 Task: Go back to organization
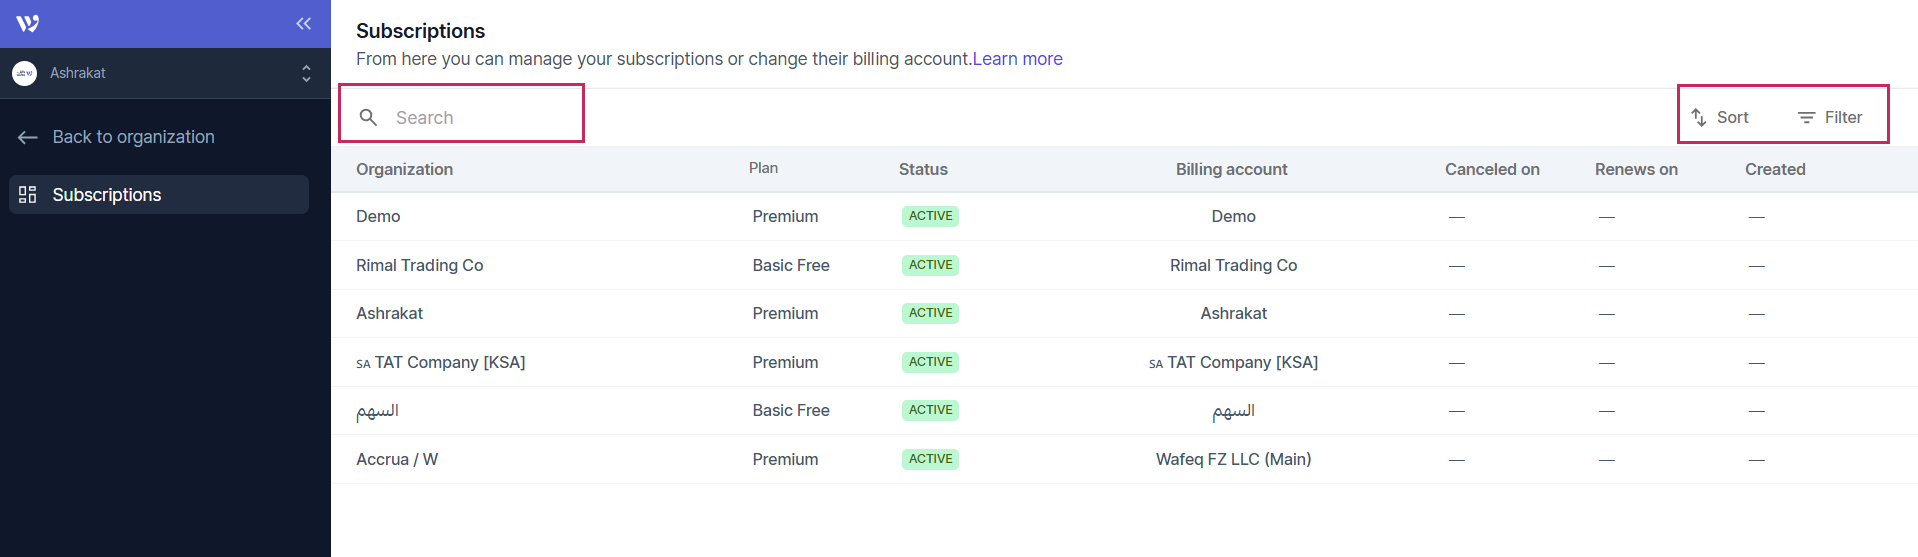pos(133,137)
